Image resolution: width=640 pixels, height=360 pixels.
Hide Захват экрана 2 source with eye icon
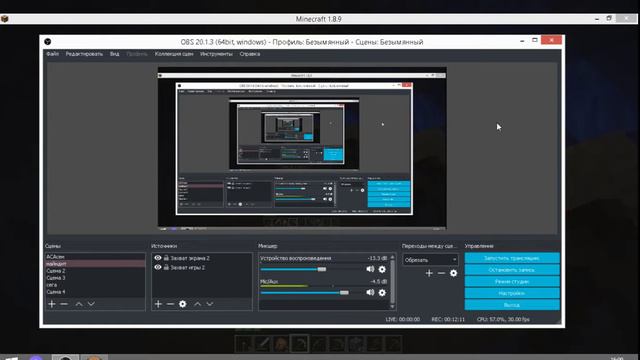[x=158, y=258]
